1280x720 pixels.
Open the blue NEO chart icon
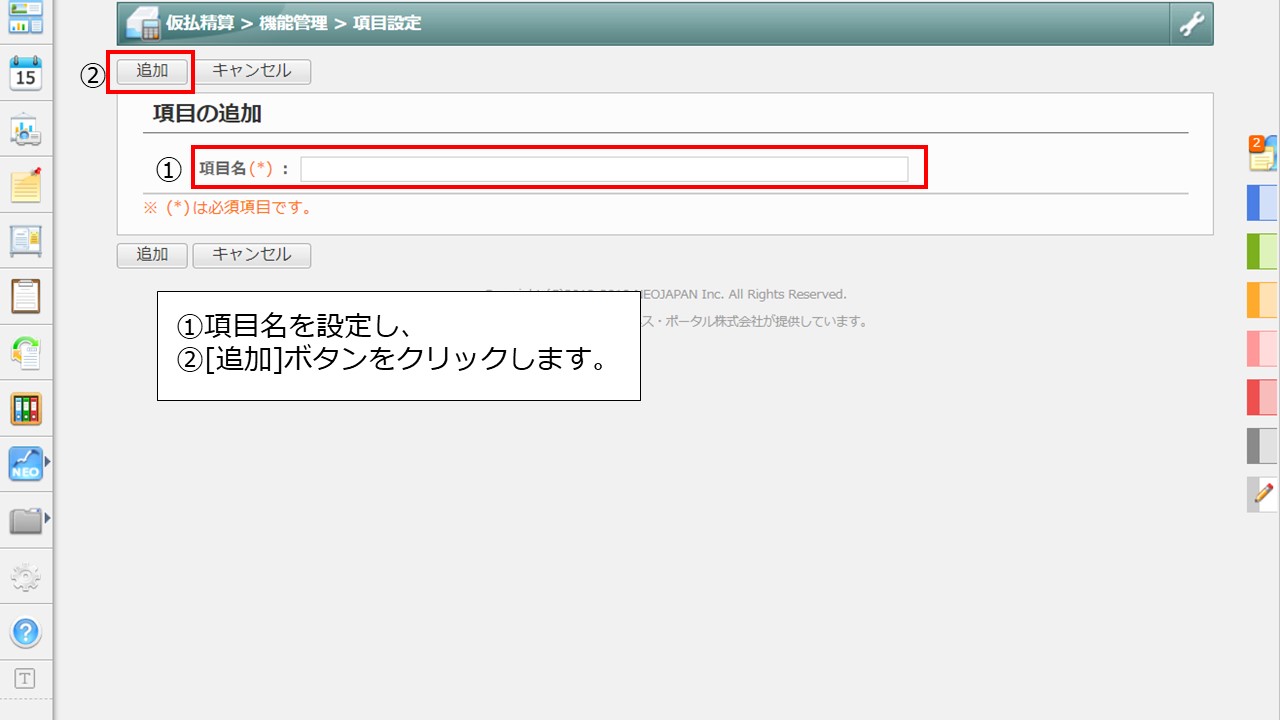click(25, 464)
